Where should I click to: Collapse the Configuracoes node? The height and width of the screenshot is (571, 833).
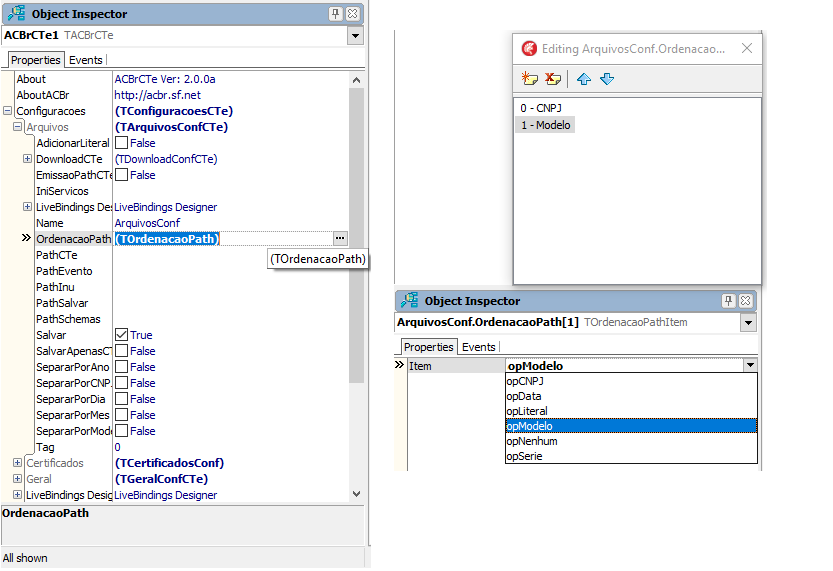click(7, 110)
